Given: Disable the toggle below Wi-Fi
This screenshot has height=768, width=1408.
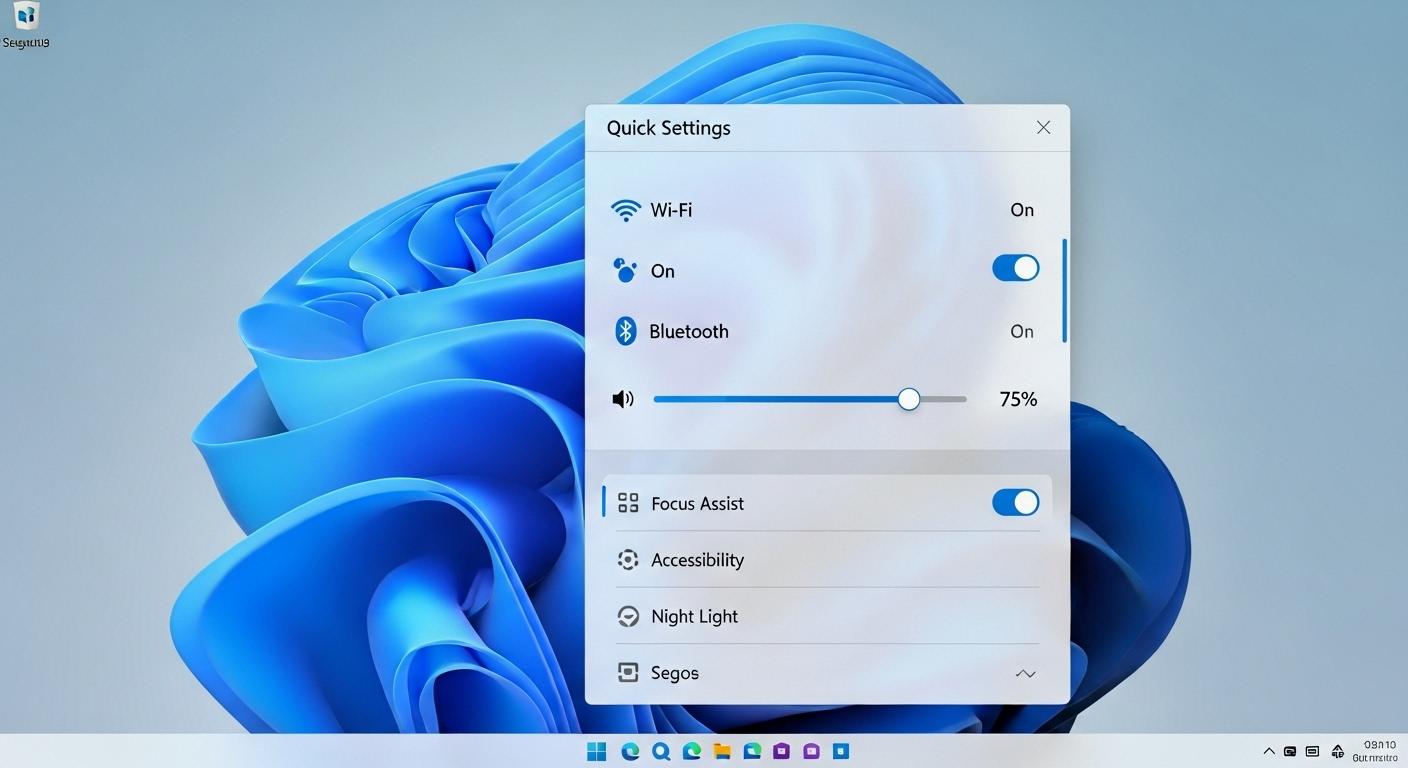Looking at the screenshot, I should click(1015, 268).
